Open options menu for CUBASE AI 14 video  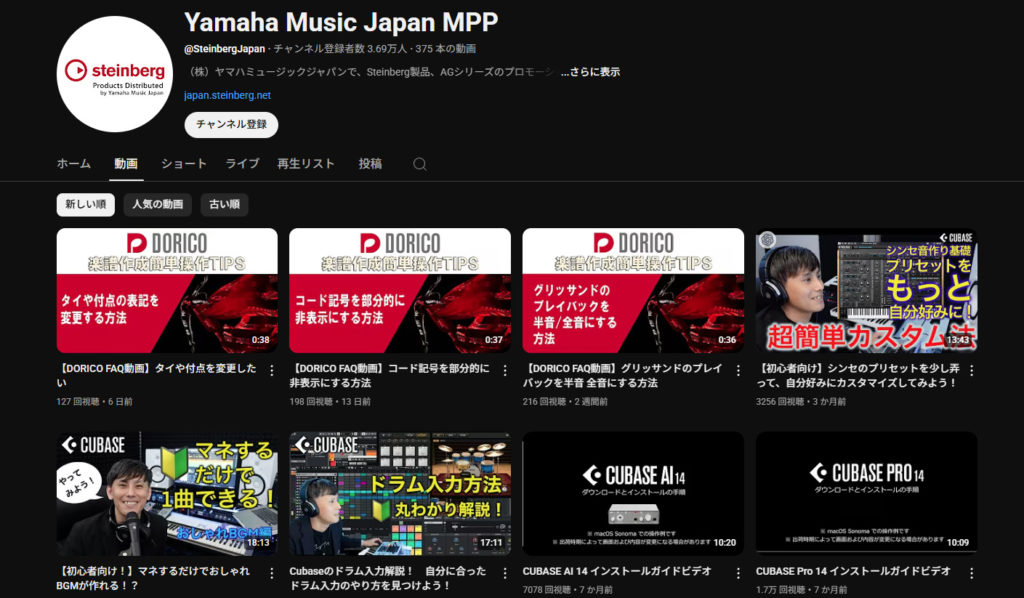coord(737,573)
